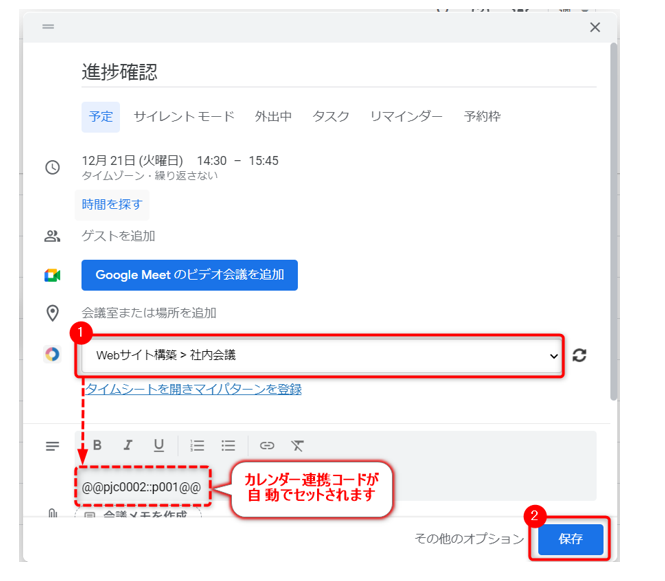Click the dialog vertical scrollbar

(x=614, y=221)
